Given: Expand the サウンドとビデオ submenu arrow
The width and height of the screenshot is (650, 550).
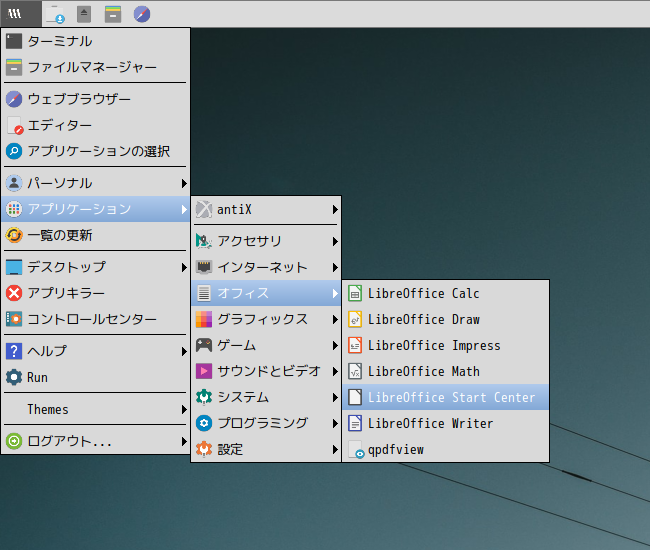Looking at the screenshot, I should [x=335, y=371].
